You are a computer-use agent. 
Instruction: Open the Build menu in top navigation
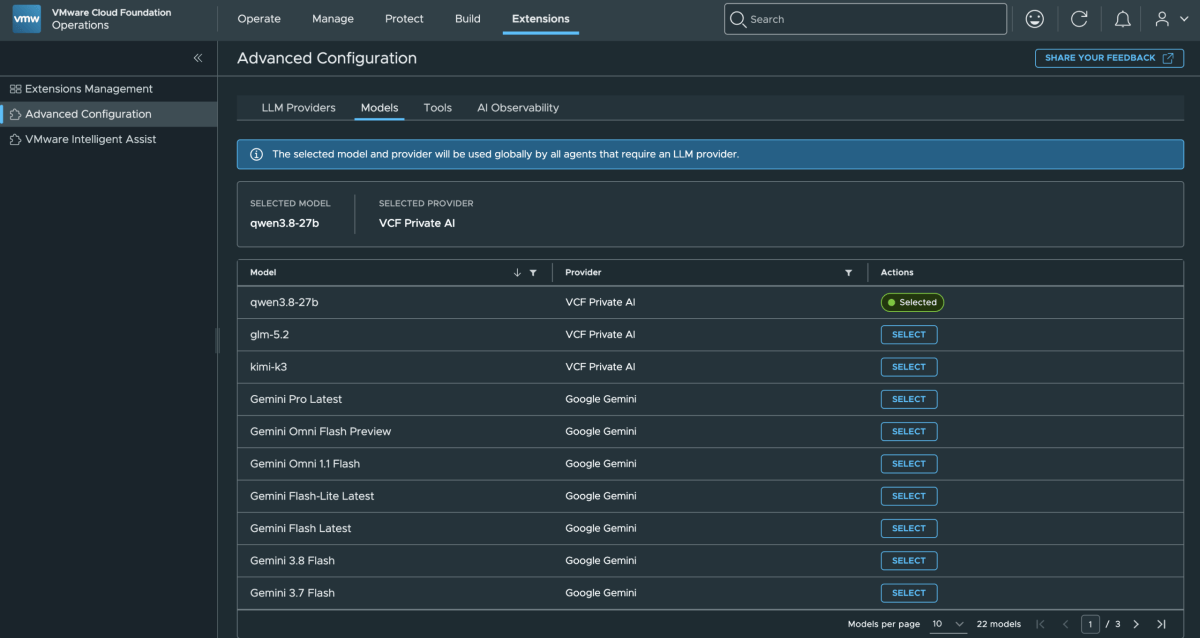[x=468, y=19]
